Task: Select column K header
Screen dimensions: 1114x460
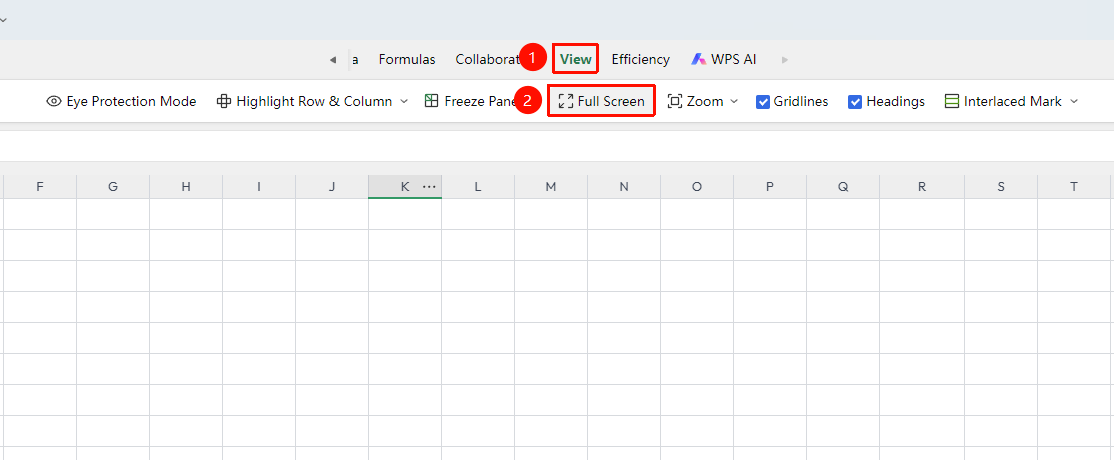Action: [405, 187]
